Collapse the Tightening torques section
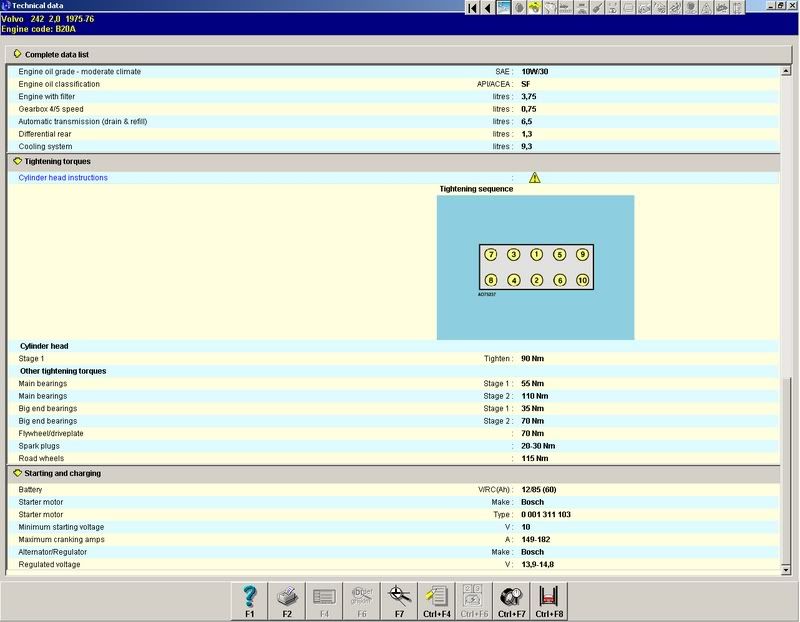 (17, 161)
